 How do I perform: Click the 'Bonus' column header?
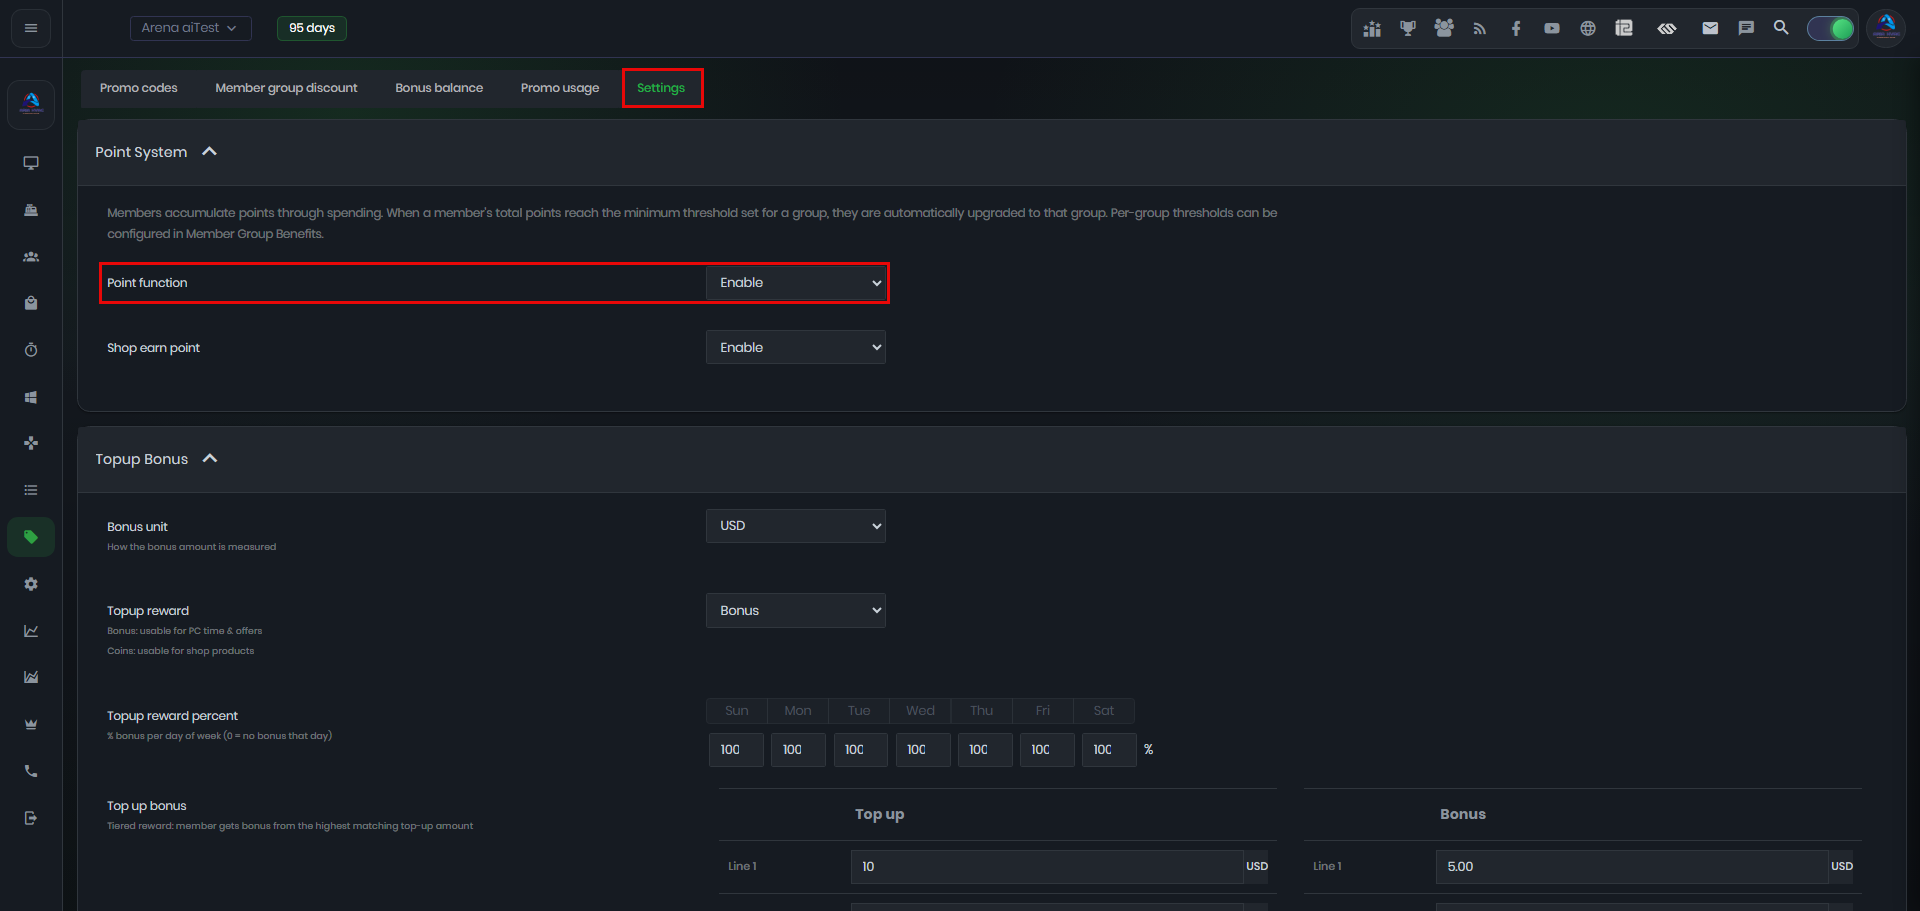[x=1463, y=814]
